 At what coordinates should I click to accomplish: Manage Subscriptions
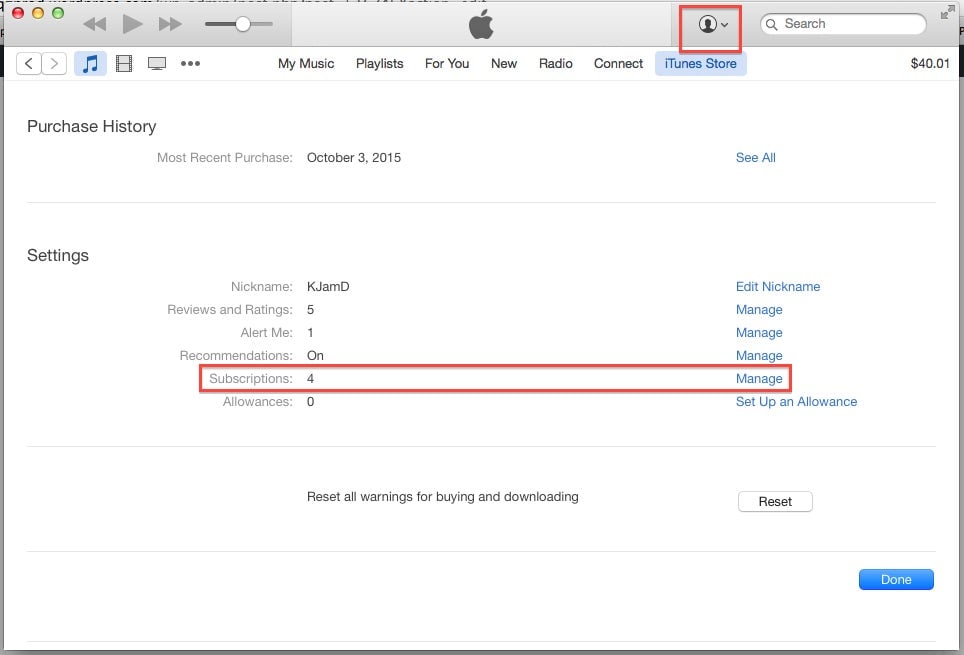[759, 378]
